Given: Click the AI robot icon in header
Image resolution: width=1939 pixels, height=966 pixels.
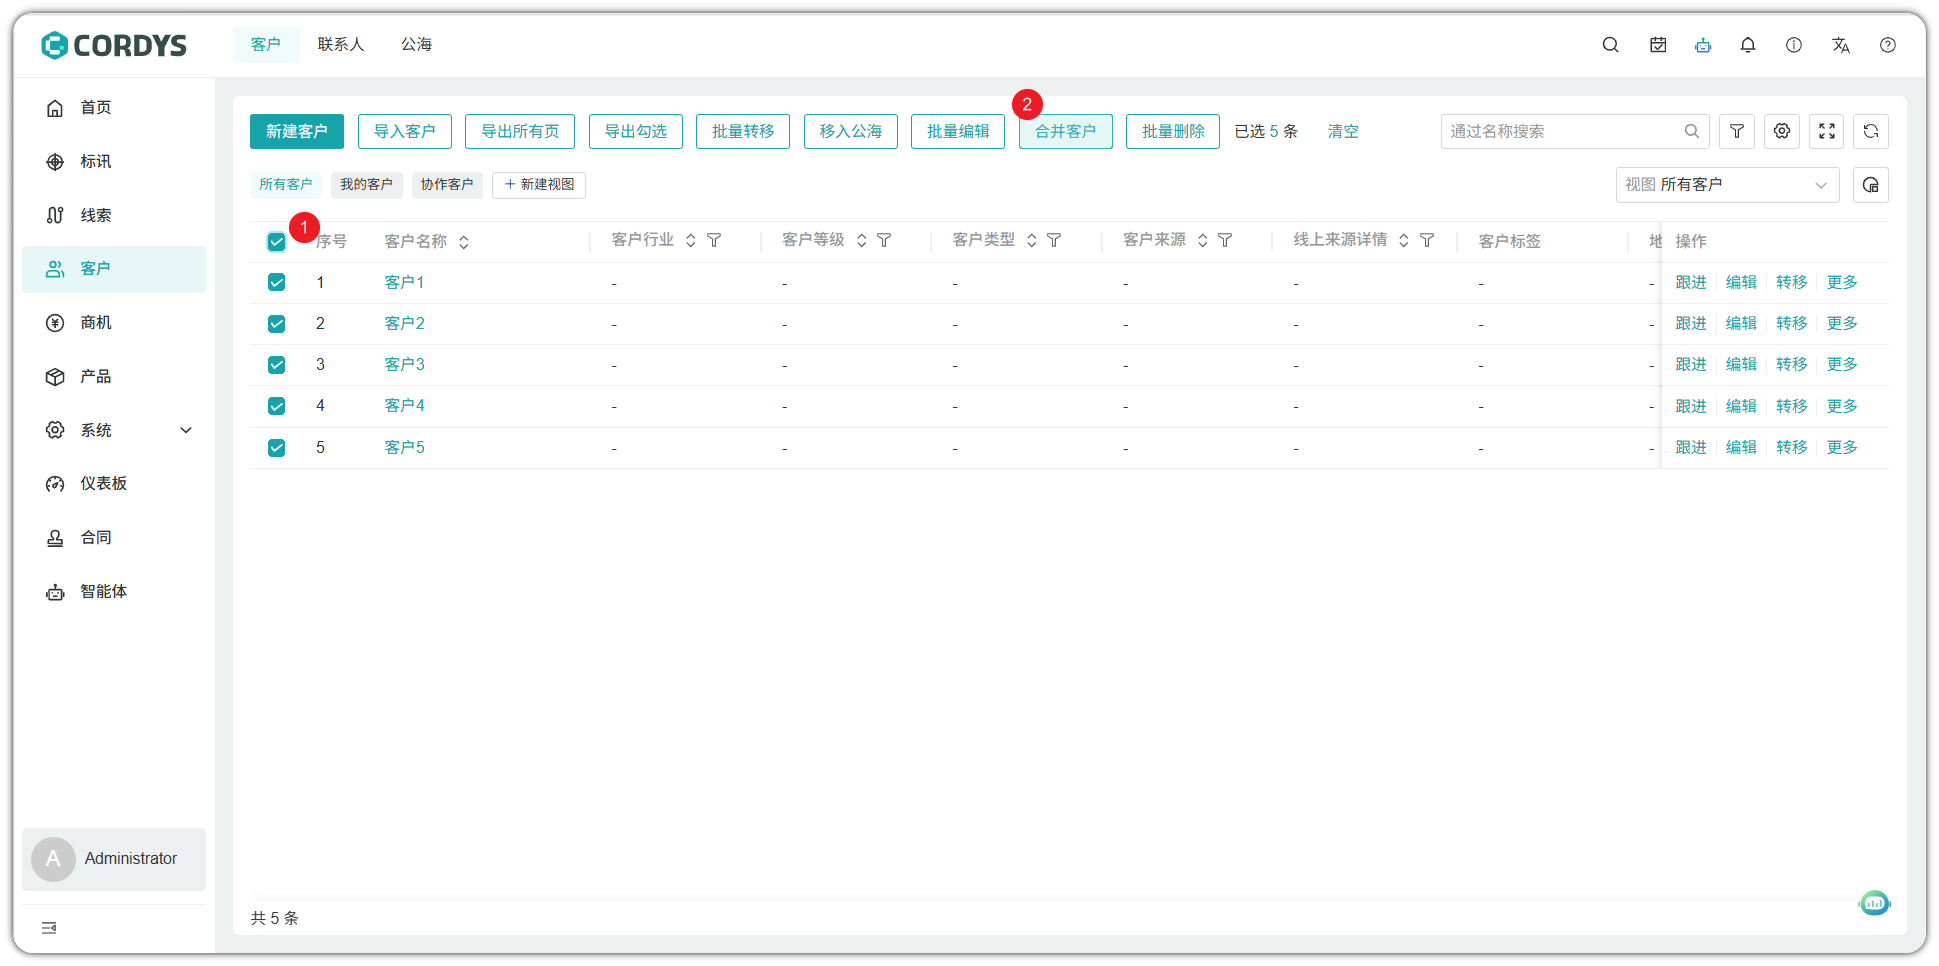Looking at the screenshot, I should click(x=1703, y=45).
